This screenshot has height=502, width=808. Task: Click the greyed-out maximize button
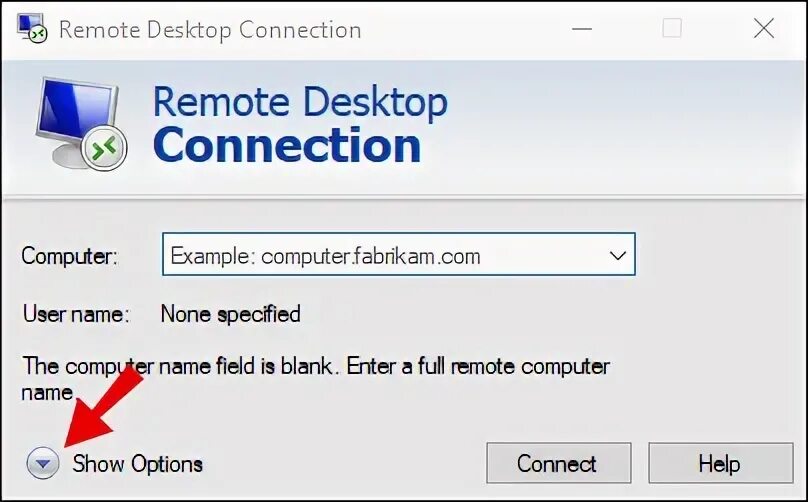[672, 28]
